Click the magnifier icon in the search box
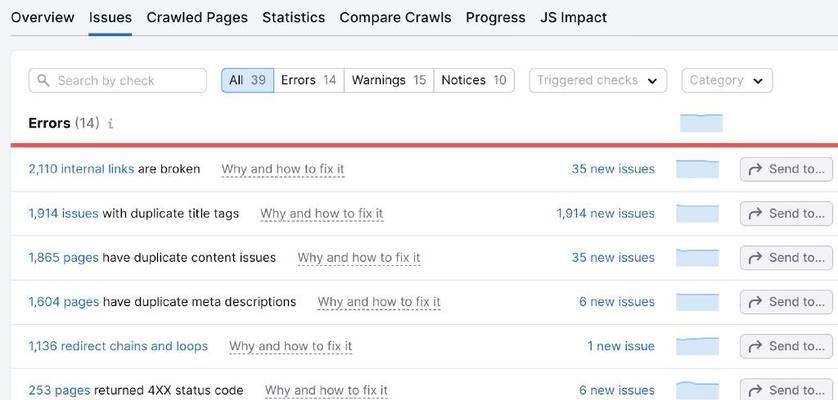 (x=43, y=81)
